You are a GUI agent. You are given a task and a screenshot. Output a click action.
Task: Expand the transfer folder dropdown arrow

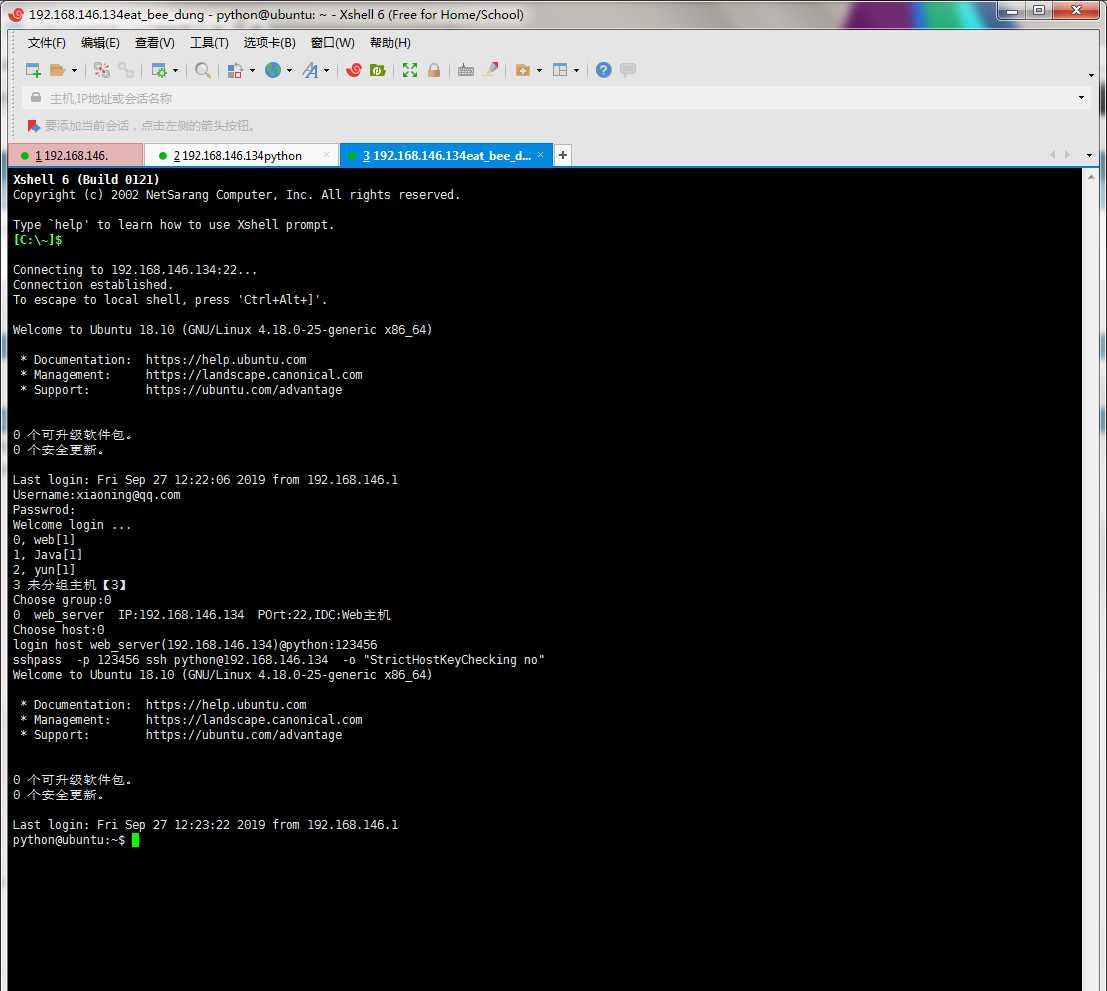click(539, 71)
